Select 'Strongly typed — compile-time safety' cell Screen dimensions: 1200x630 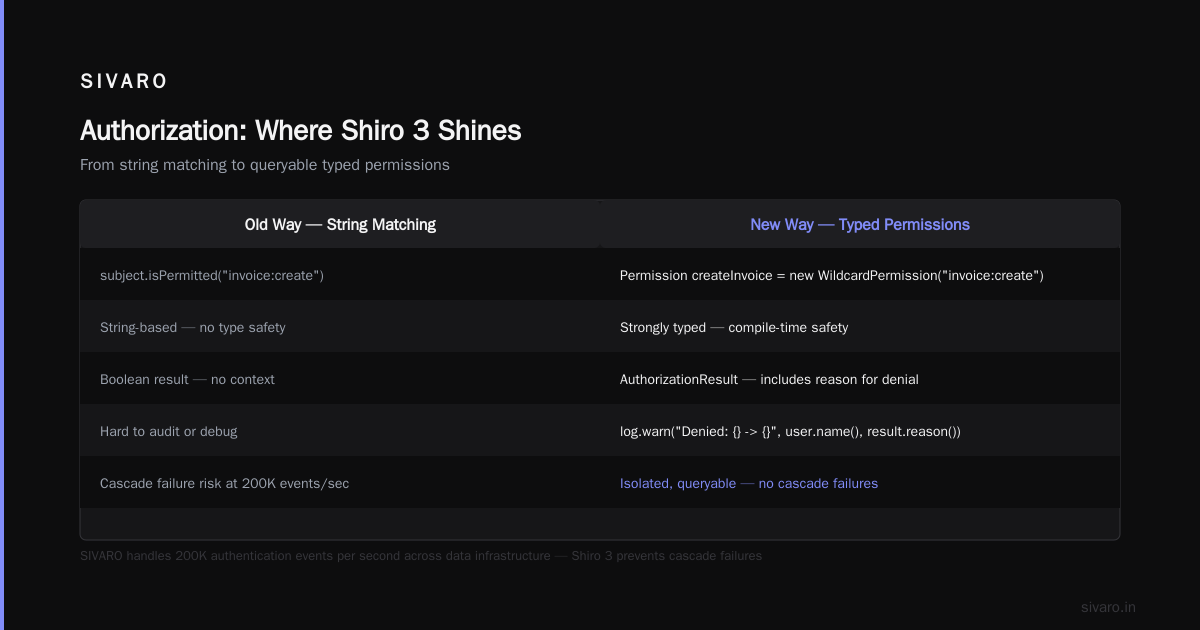coord(734,327)
